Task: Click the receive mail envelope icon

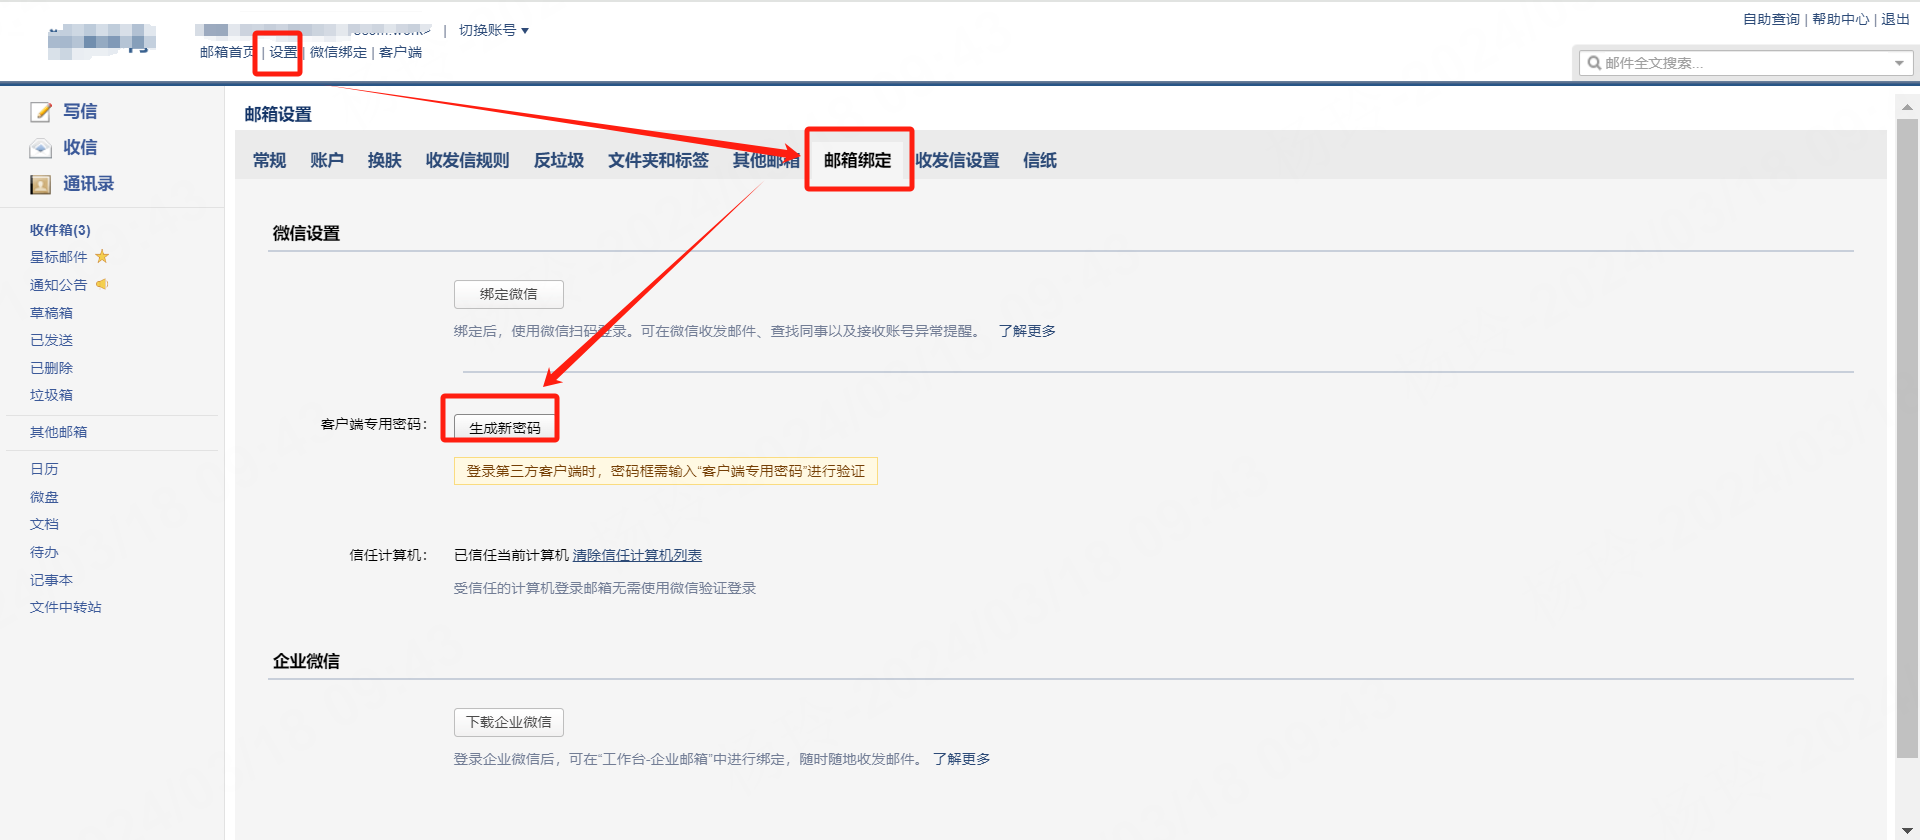Action: coord(41,148)
